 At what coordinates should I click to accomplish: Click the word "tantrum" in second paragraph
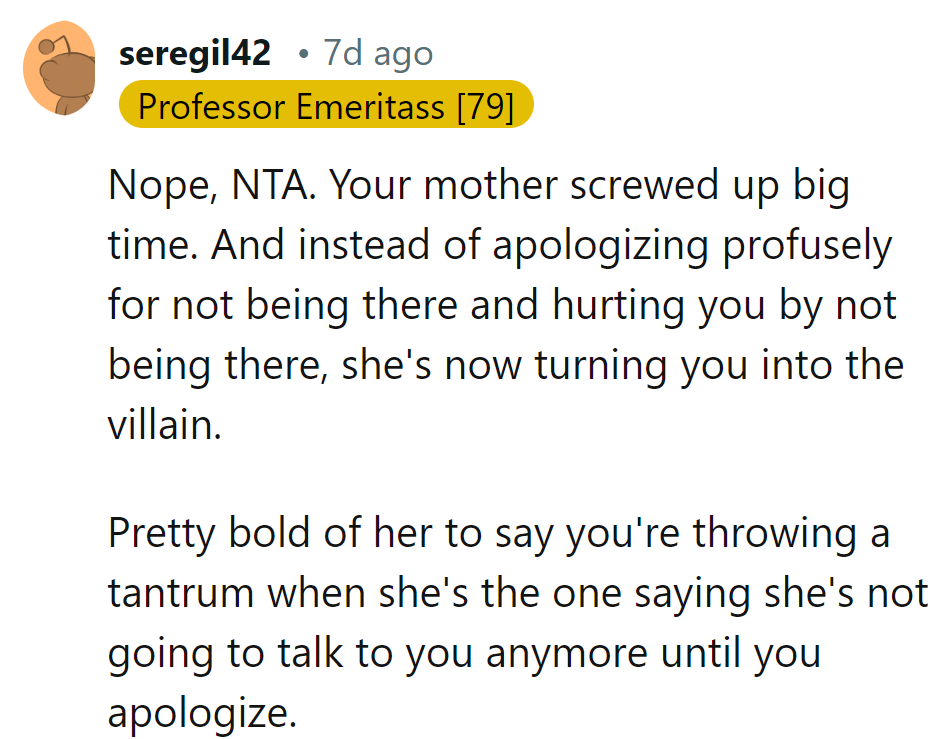pos(181,593)
